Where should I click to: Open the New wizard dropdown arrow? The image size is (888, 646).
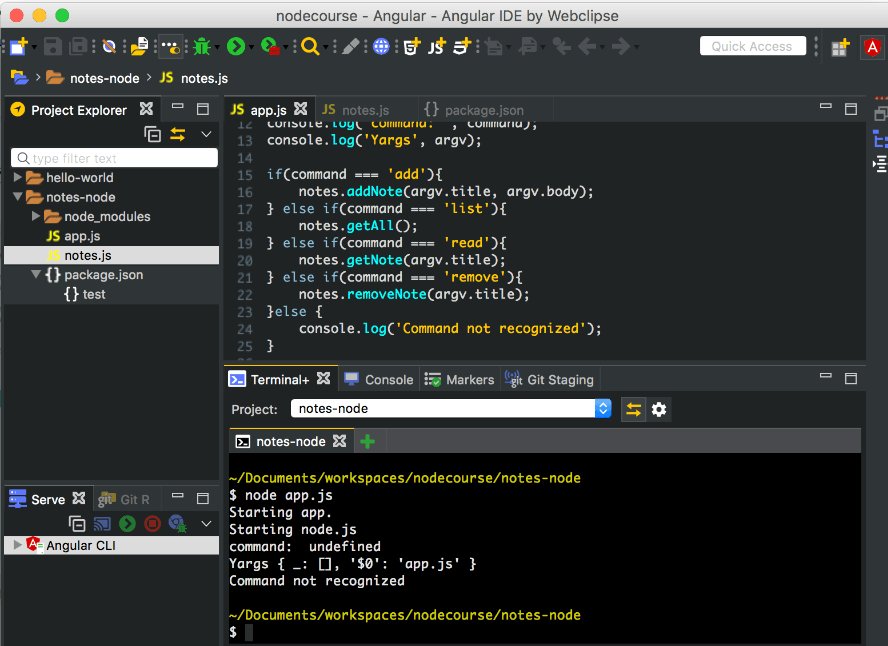[34, 46]
